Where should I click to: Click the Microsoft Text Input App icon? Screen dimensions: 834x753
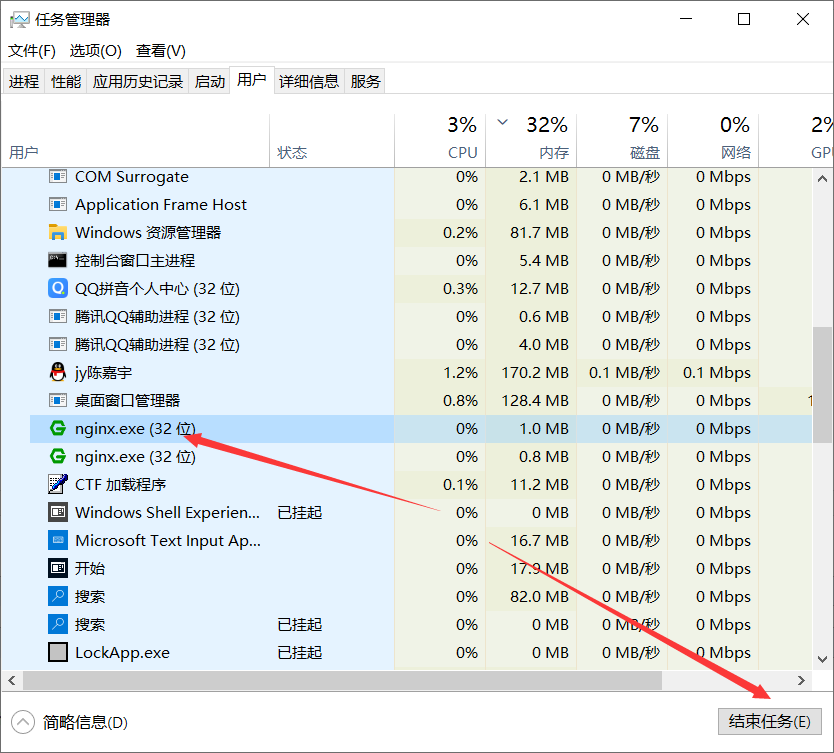tap(57, 540)
